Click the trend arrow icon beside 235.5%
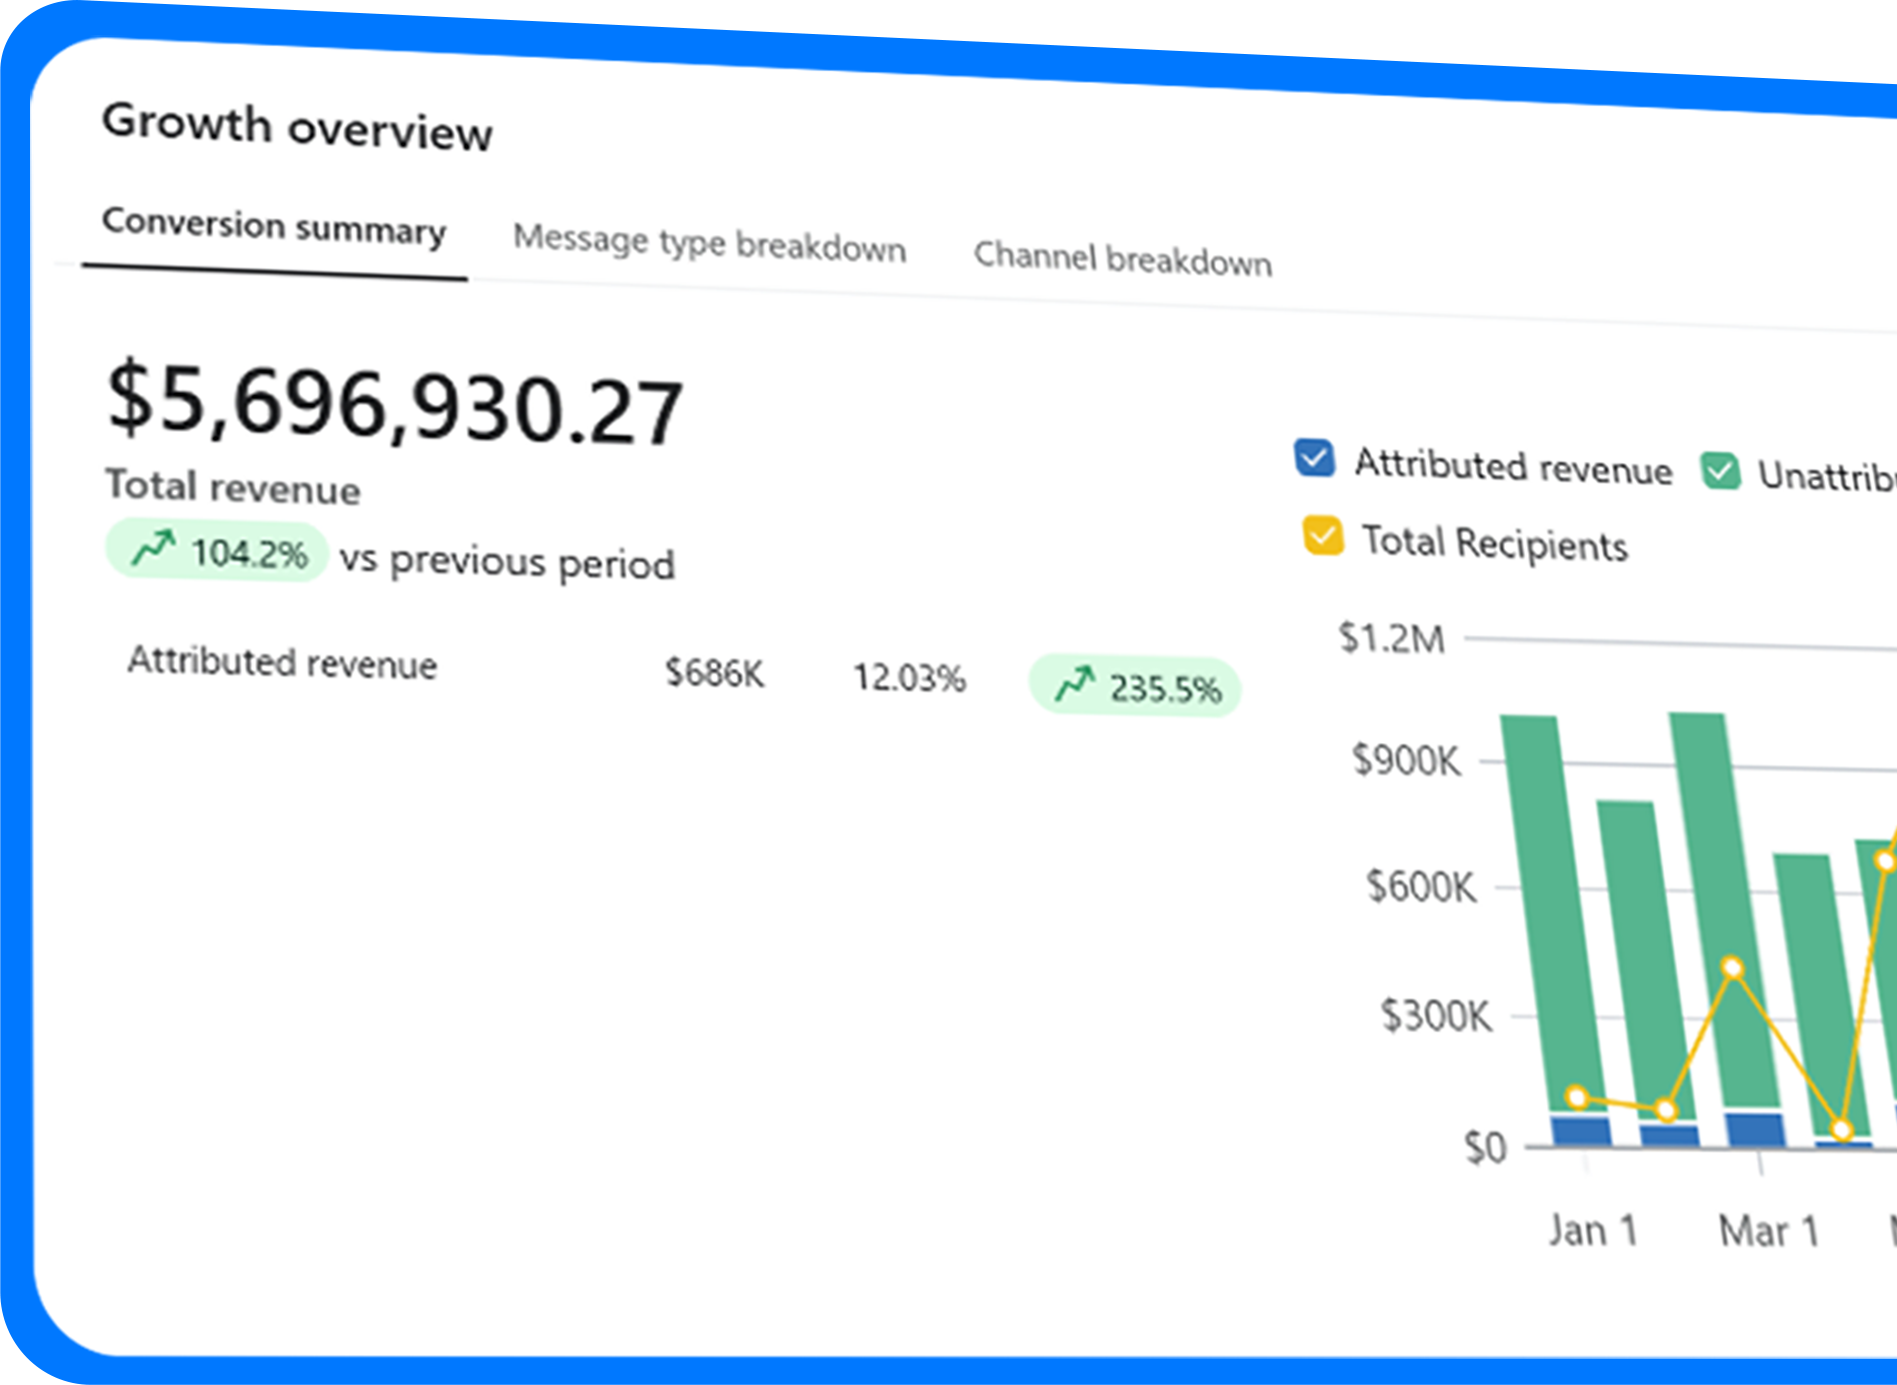The width and height of the screenshot is (1897, 1385). 1075,684
